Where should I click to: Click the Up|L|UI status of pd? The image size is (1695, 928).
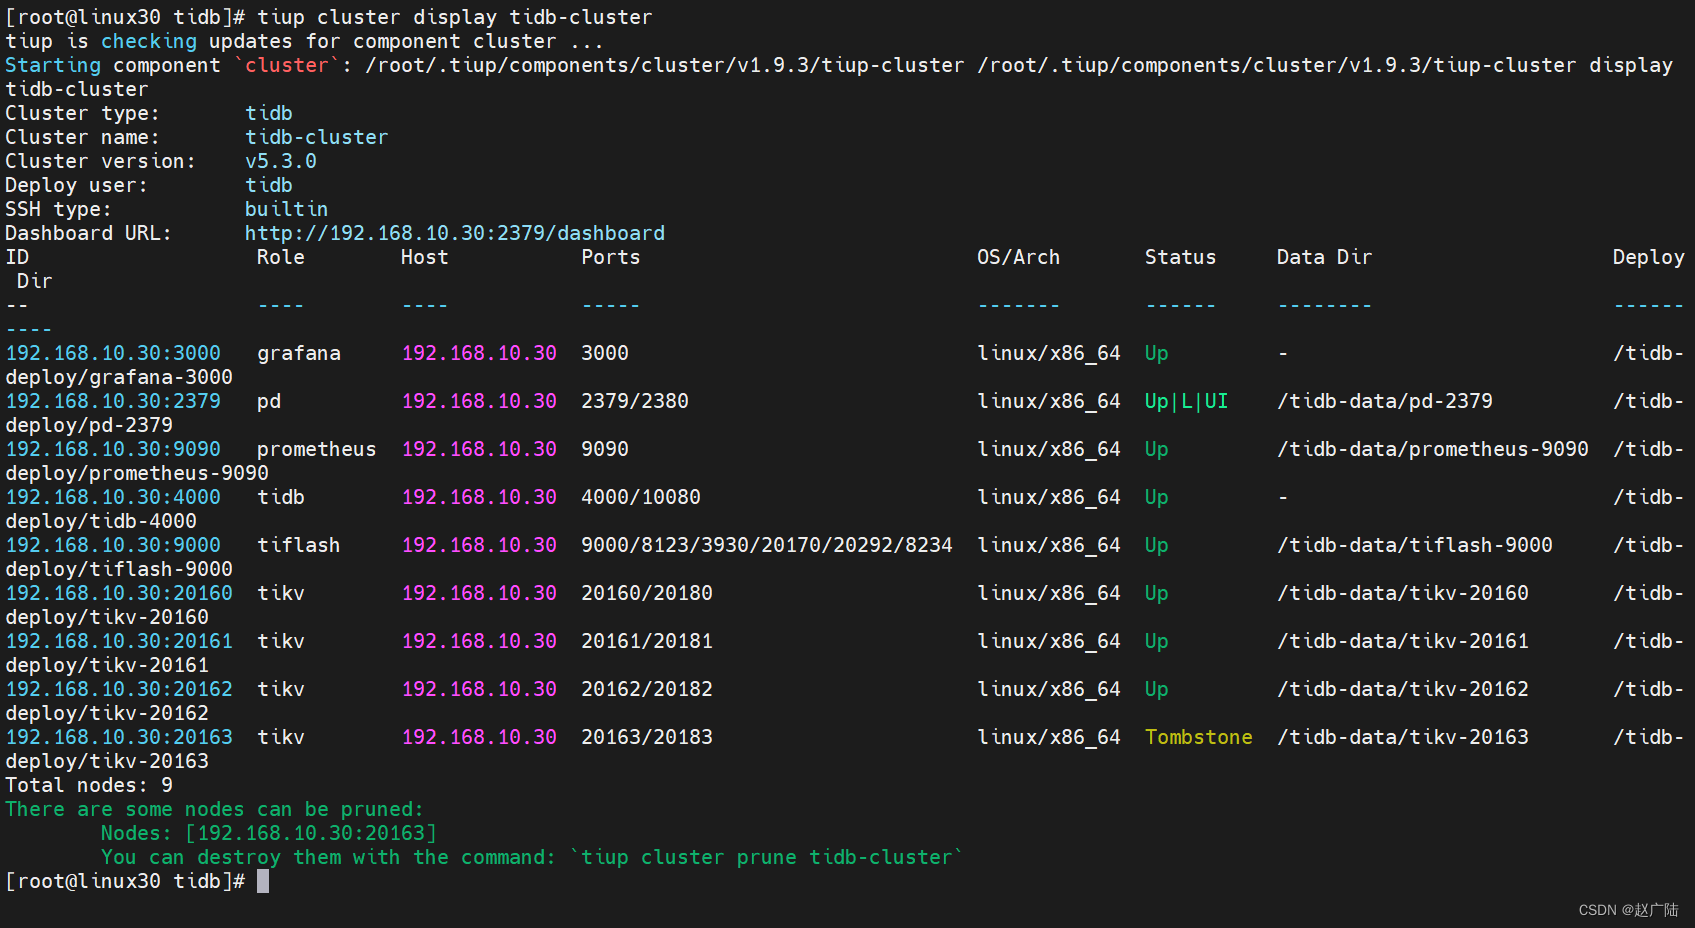[1186, 401]
